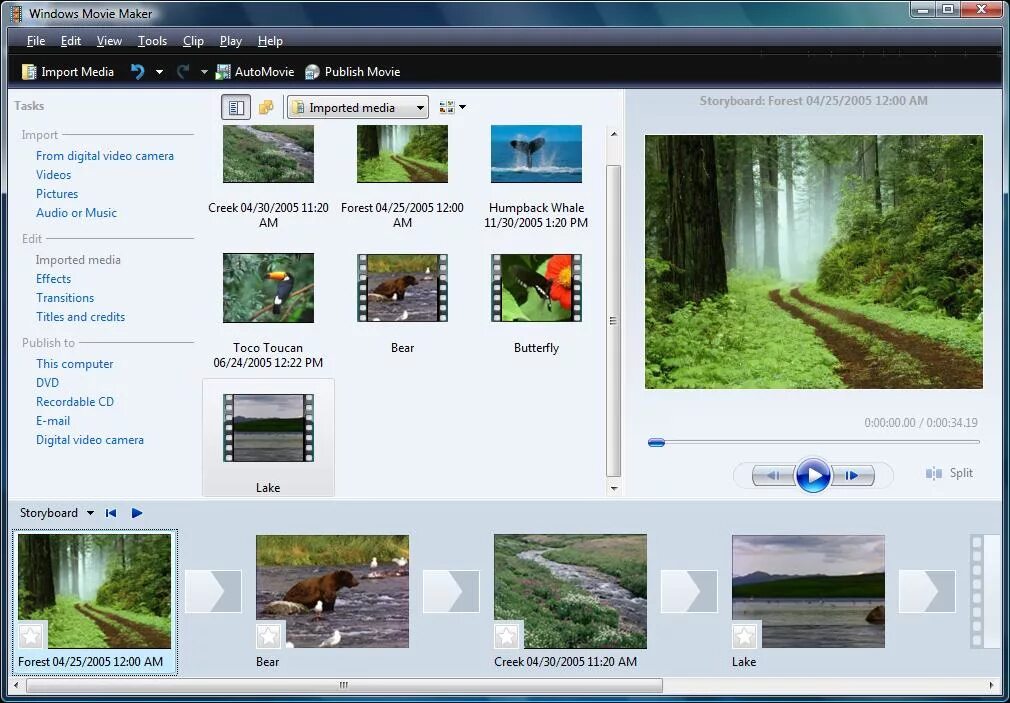Click the Split clip button
Viewport: 1010px width, 703px height.
[x=949, y=474]
